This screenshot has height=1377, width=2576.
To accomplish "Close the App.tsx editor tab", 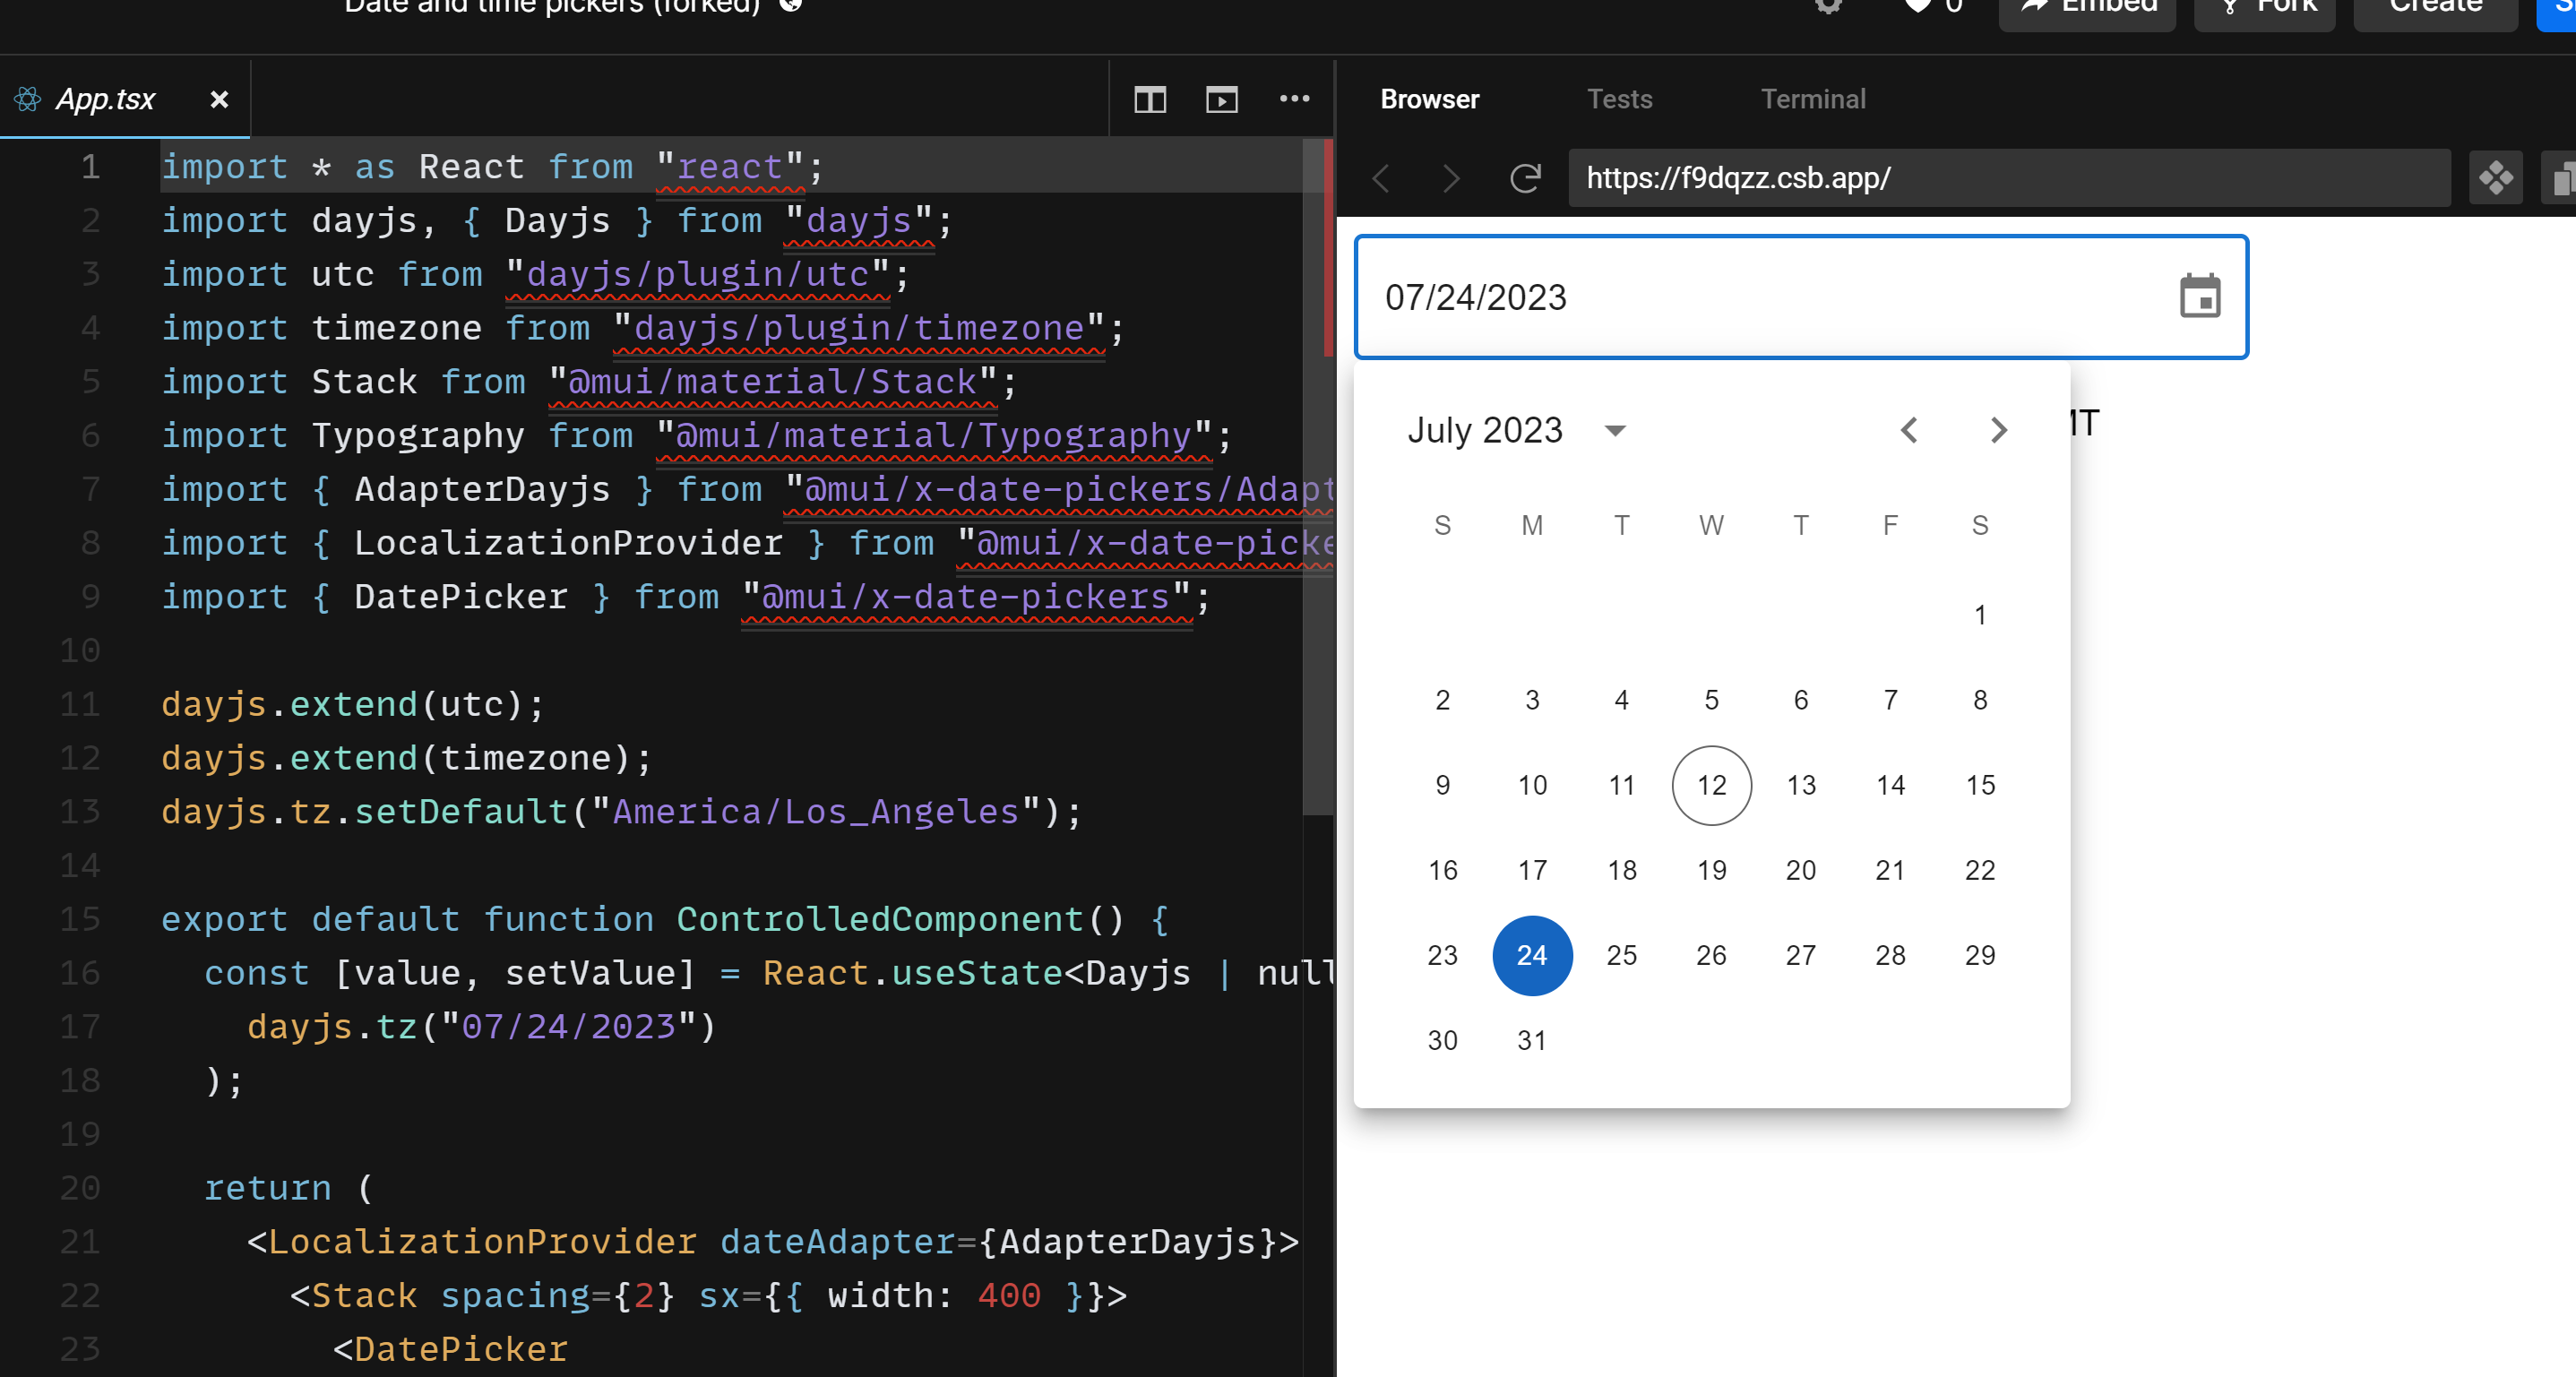I will (219, 99).
